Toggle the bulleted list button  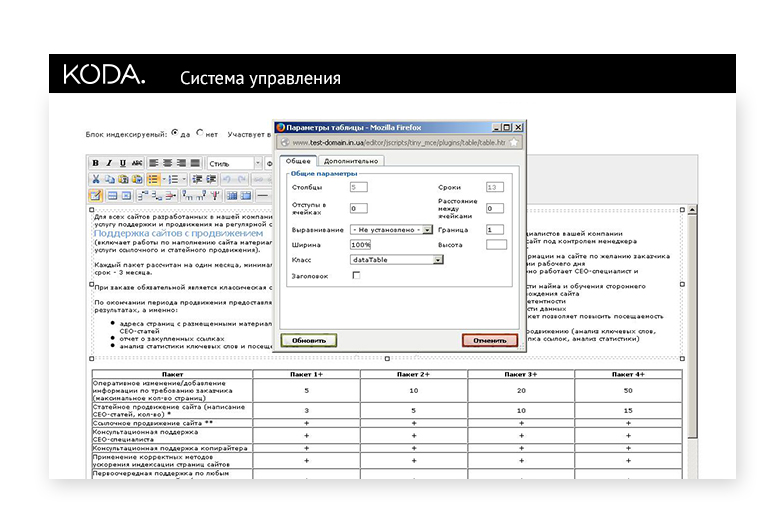click(x=154, y=179)
